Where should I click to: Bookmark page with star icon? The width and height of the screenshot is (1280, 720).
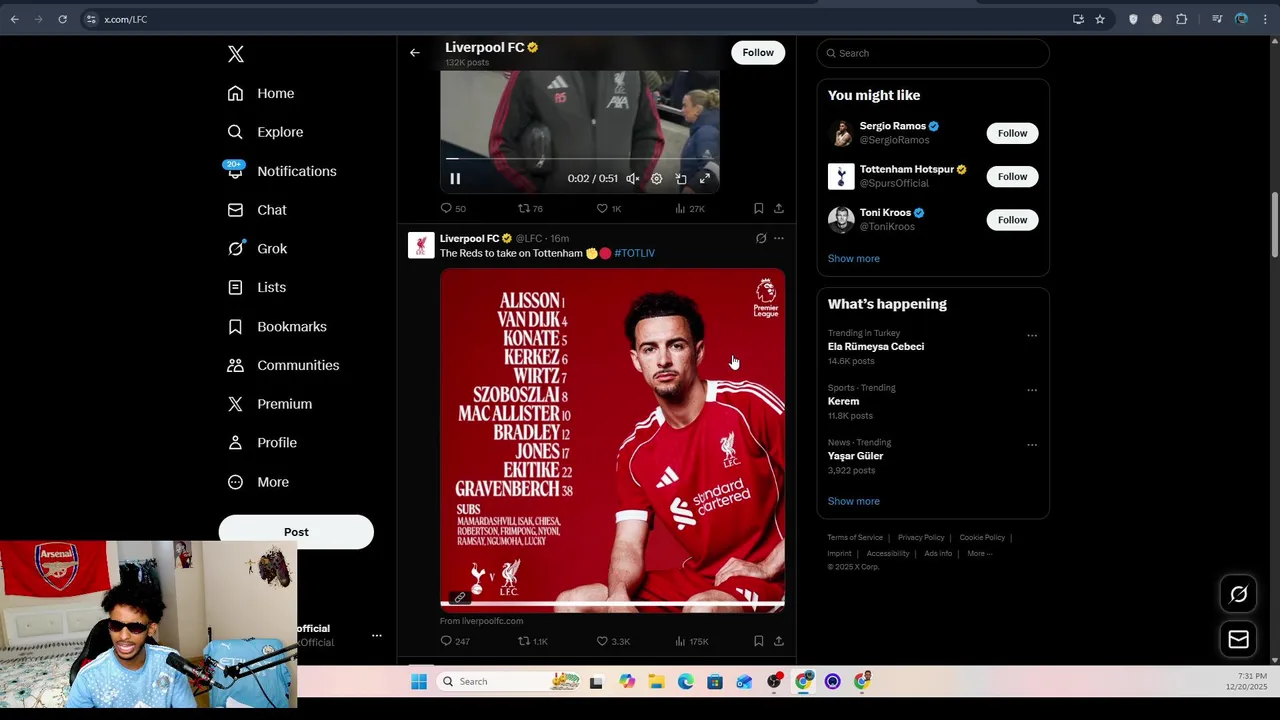click(1100, 19)
